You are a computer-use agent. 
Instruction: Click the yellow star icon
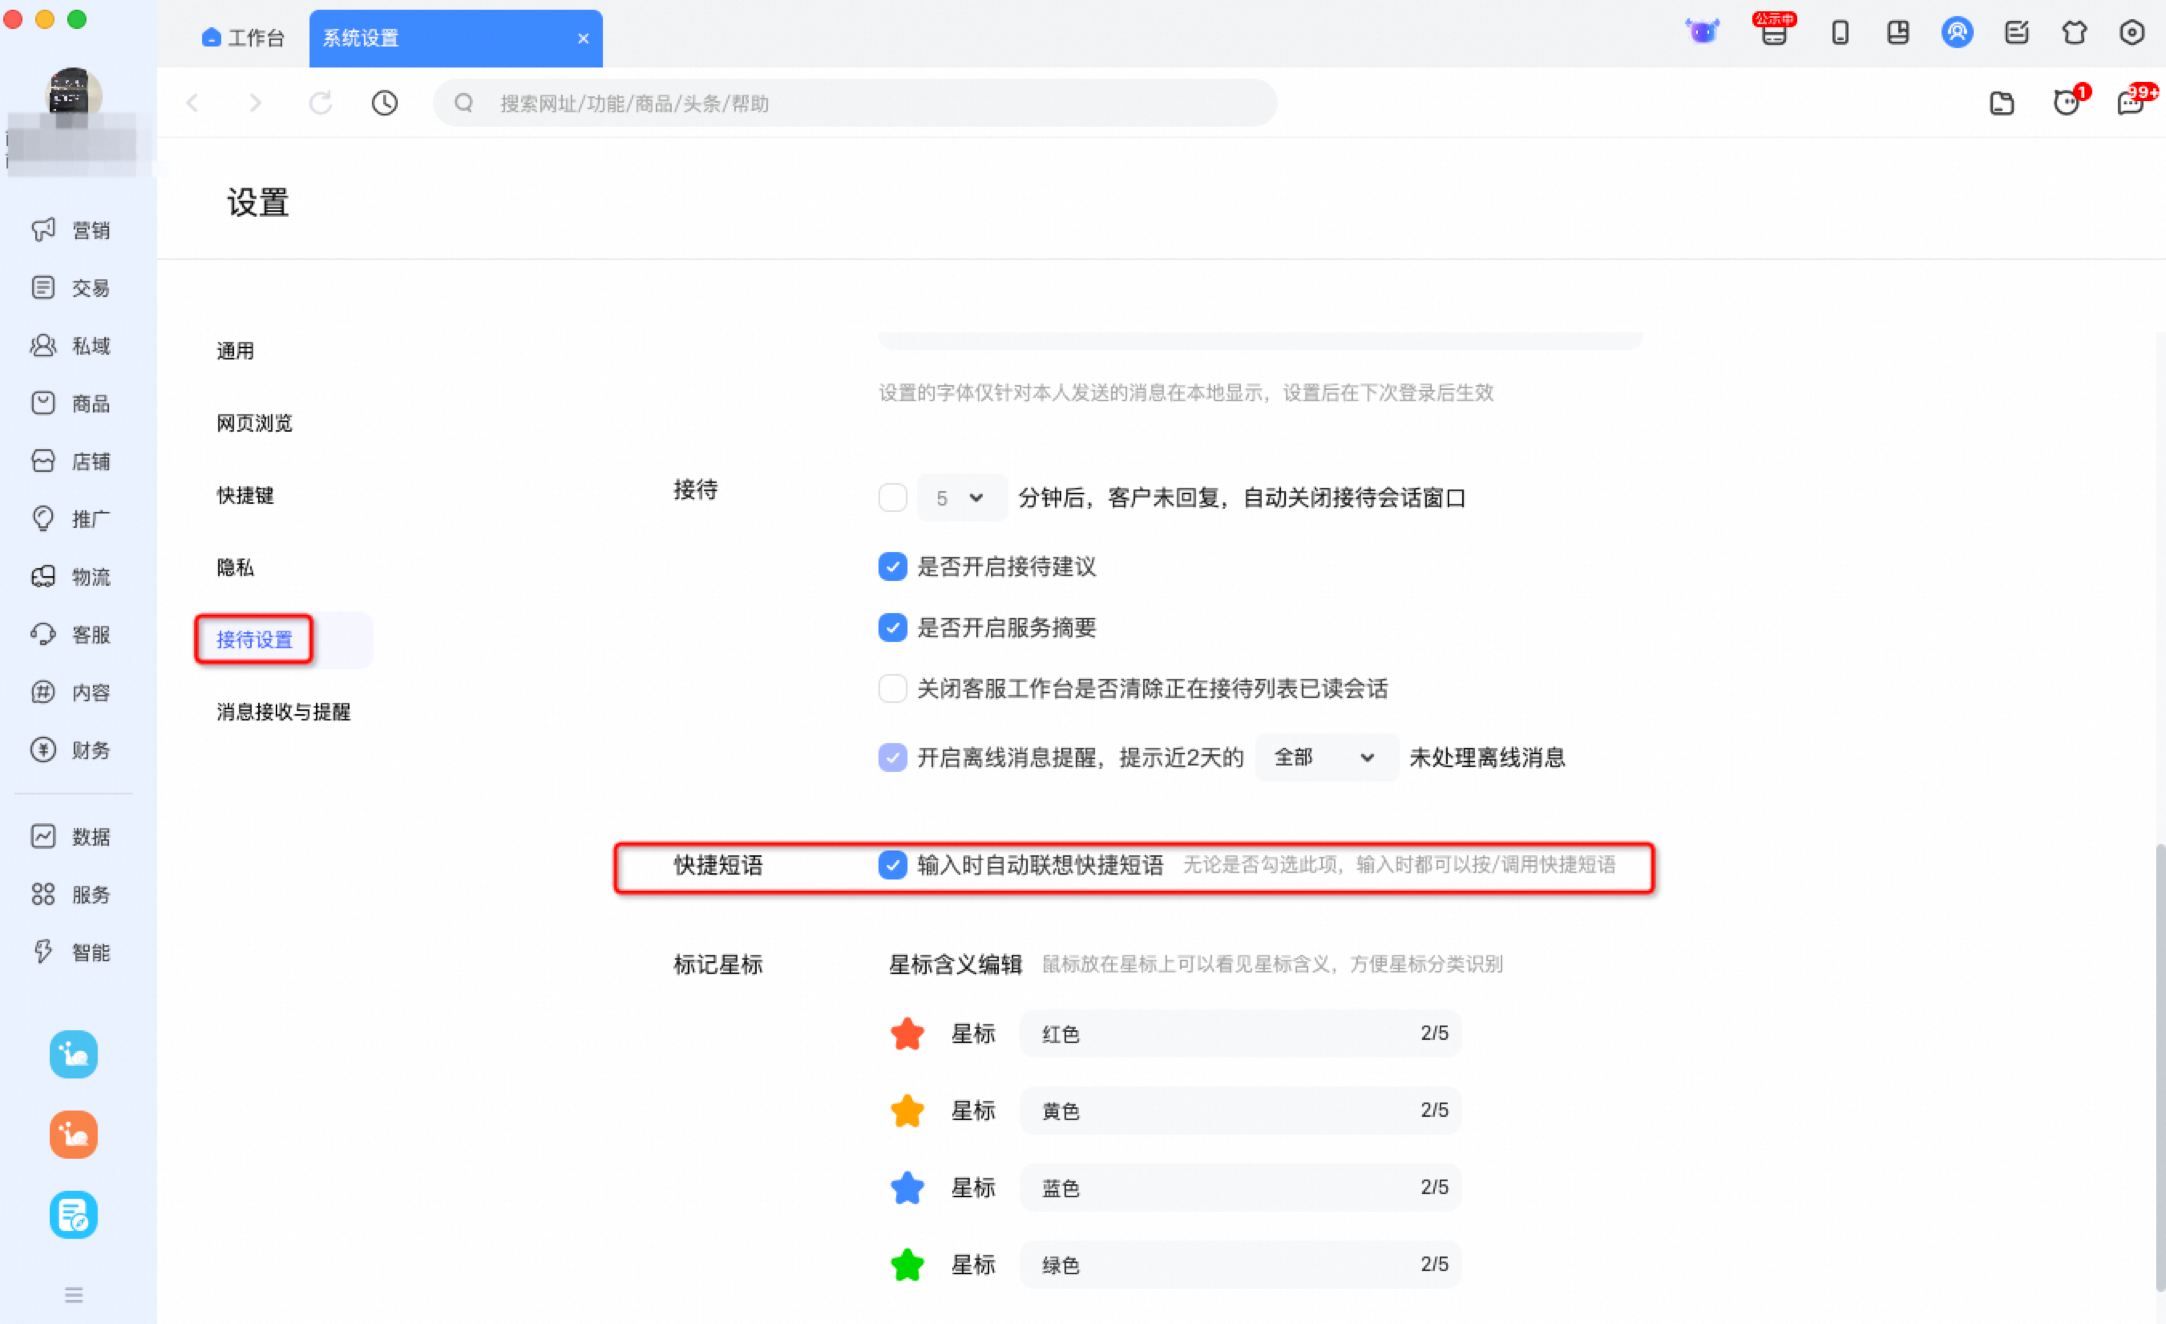(x=907, y=1110)
